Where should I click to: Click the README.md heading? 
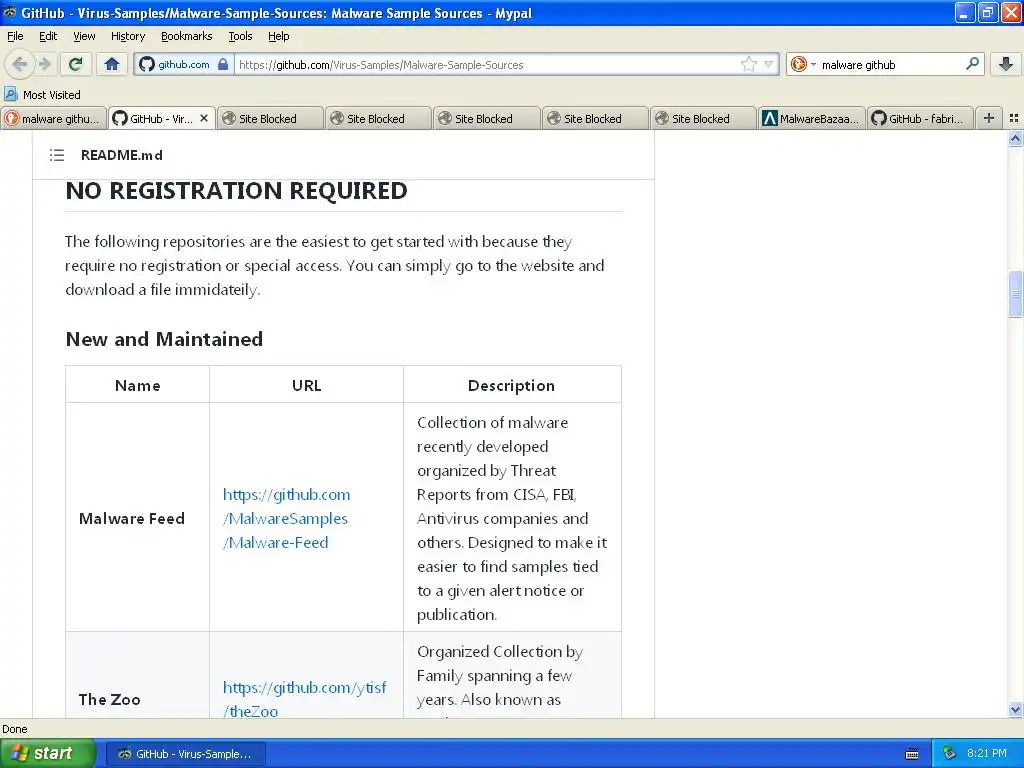coord(121,155)
